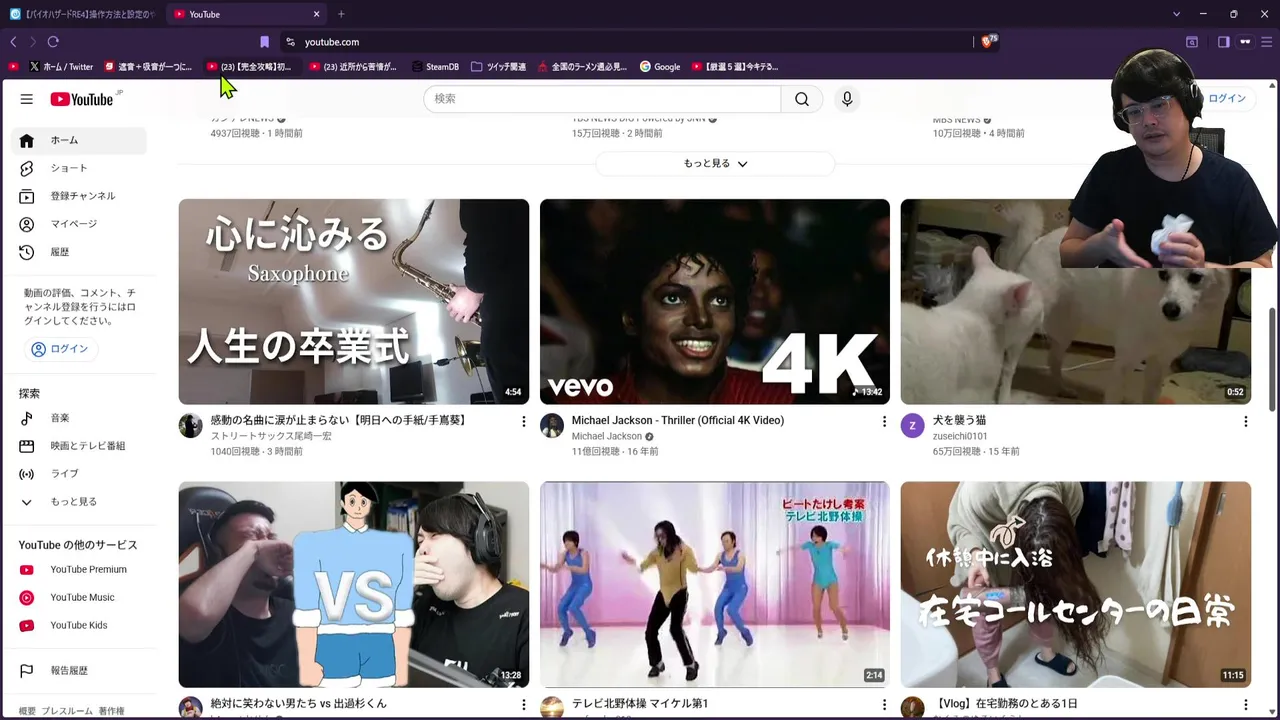1280x720 pixels.
Task: Open ツイッチ関連 bookmark folder
Action: [498, 67]
